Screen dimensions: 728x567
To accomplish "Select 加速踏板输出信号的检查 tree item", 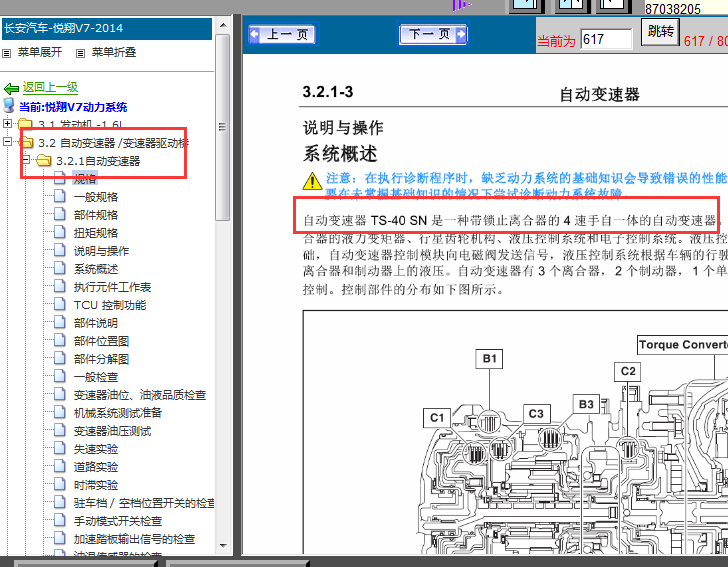I will [x=134, y=539].
